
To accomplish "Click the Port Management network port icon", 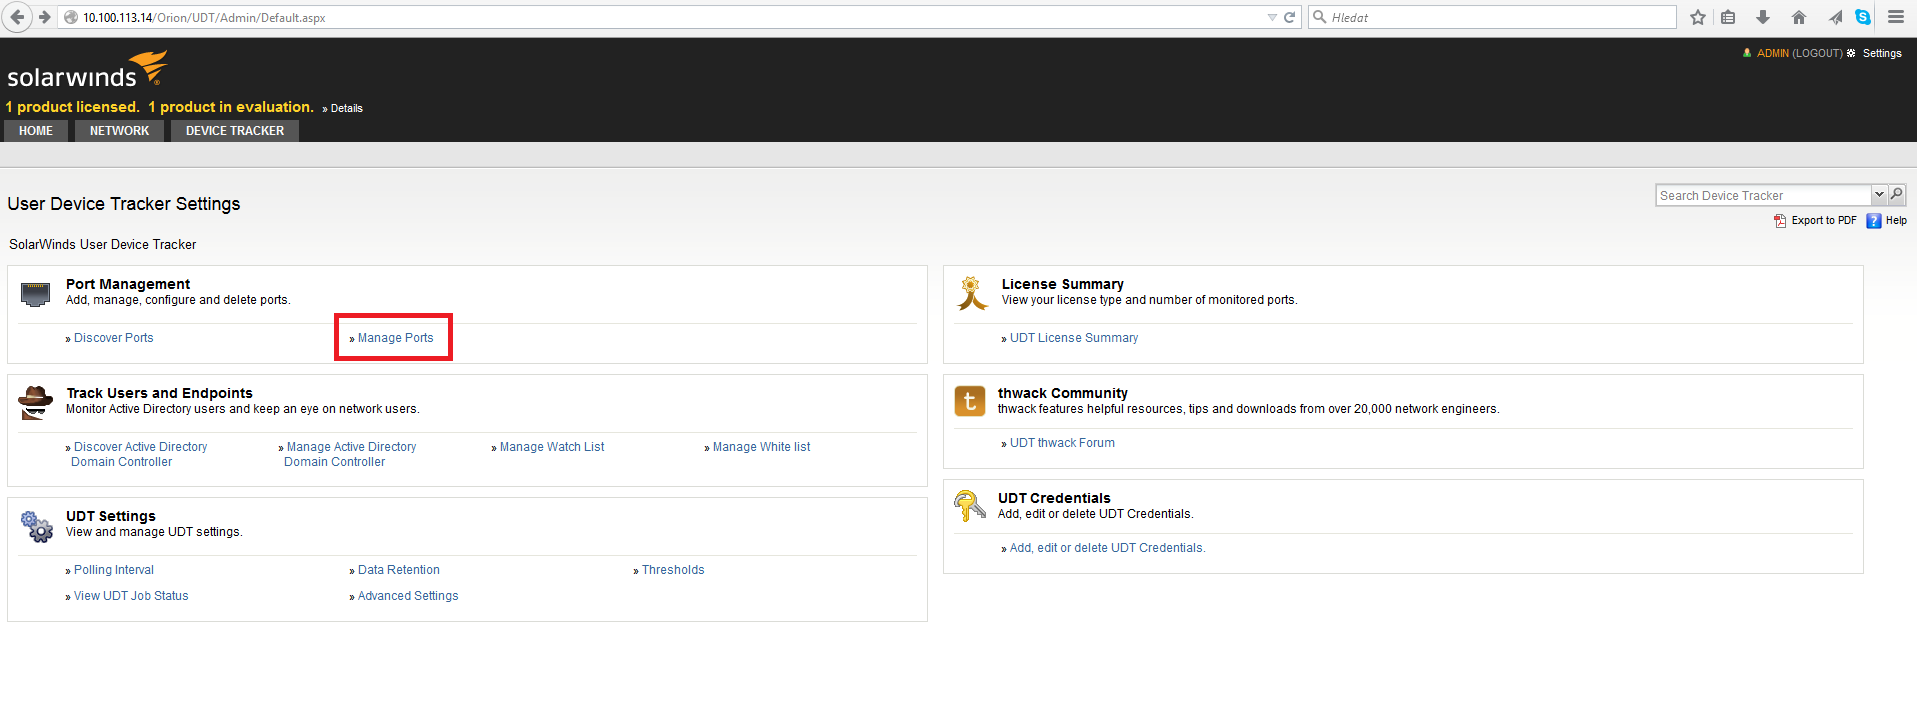I will 36,294.
